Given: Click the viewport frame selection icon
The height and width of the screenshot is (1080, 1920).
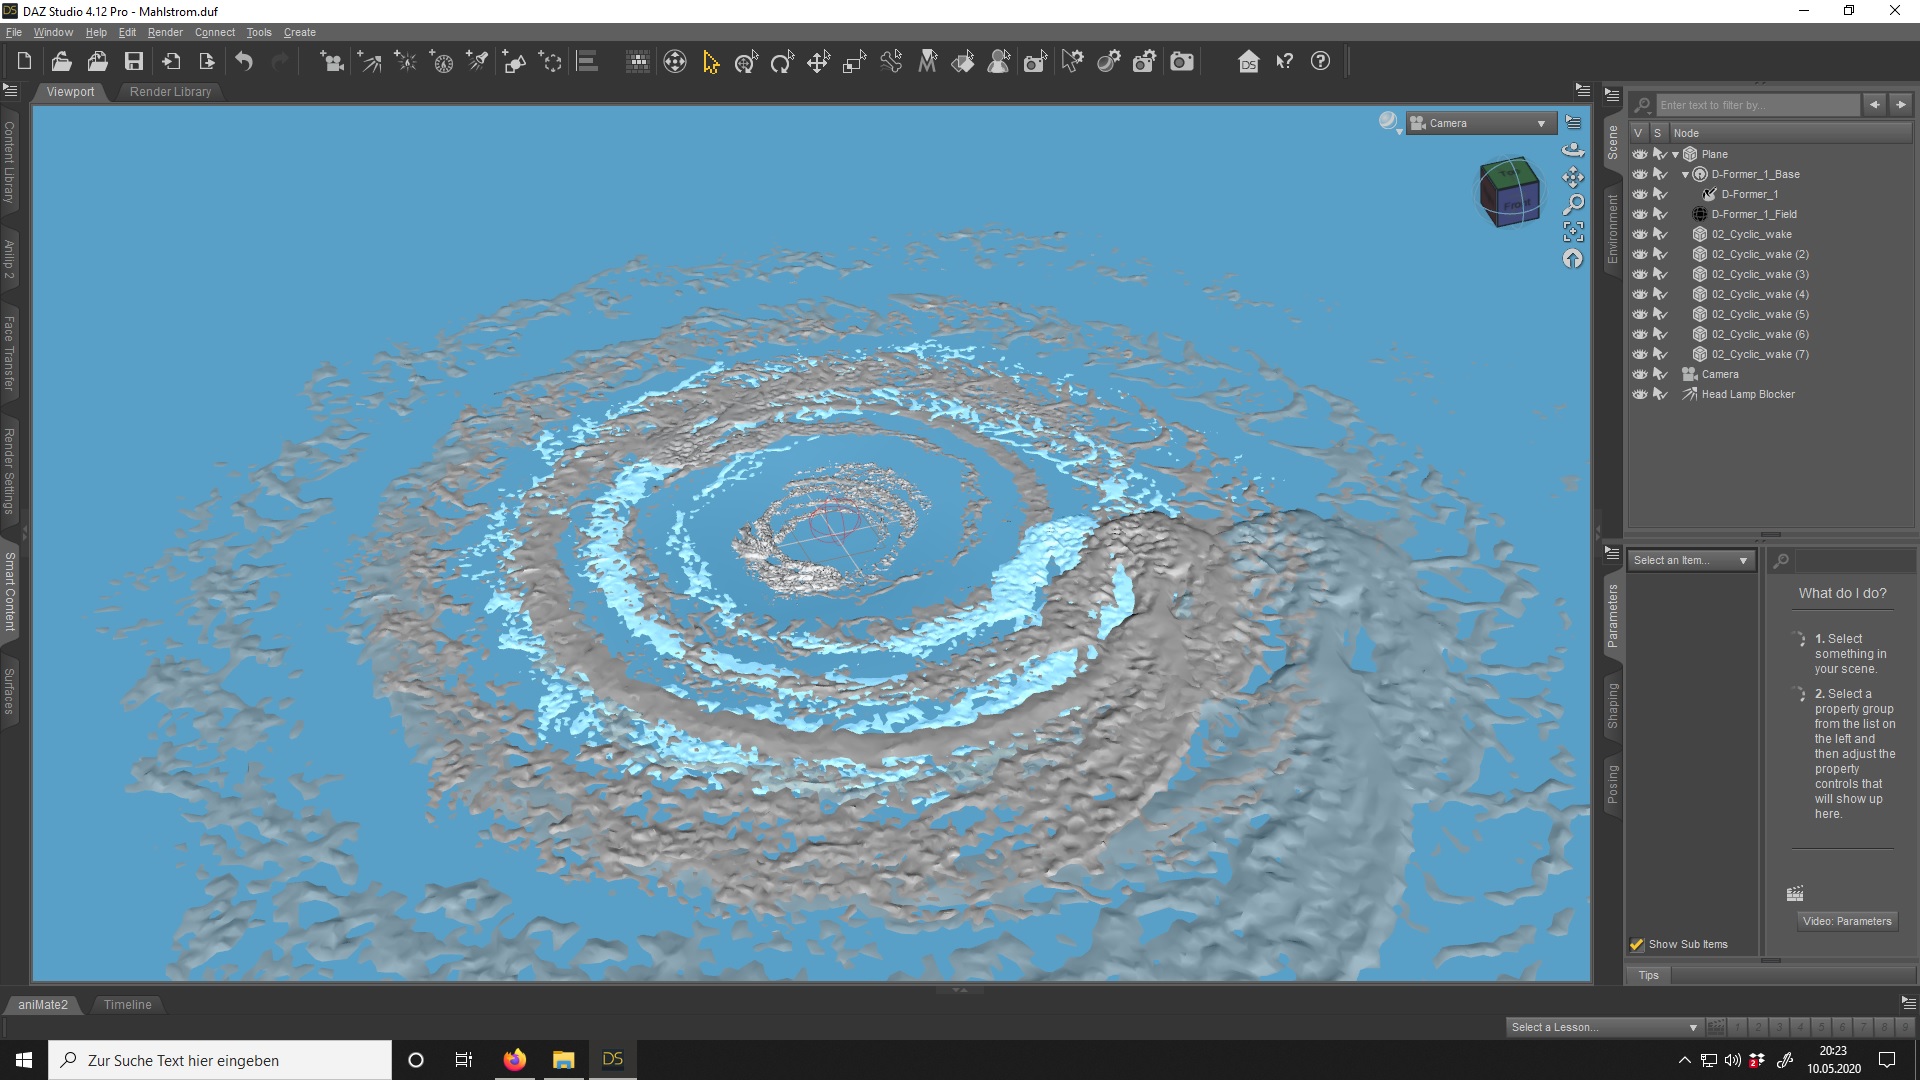Looking at the screenshot, I should [x=1573, y=232].
